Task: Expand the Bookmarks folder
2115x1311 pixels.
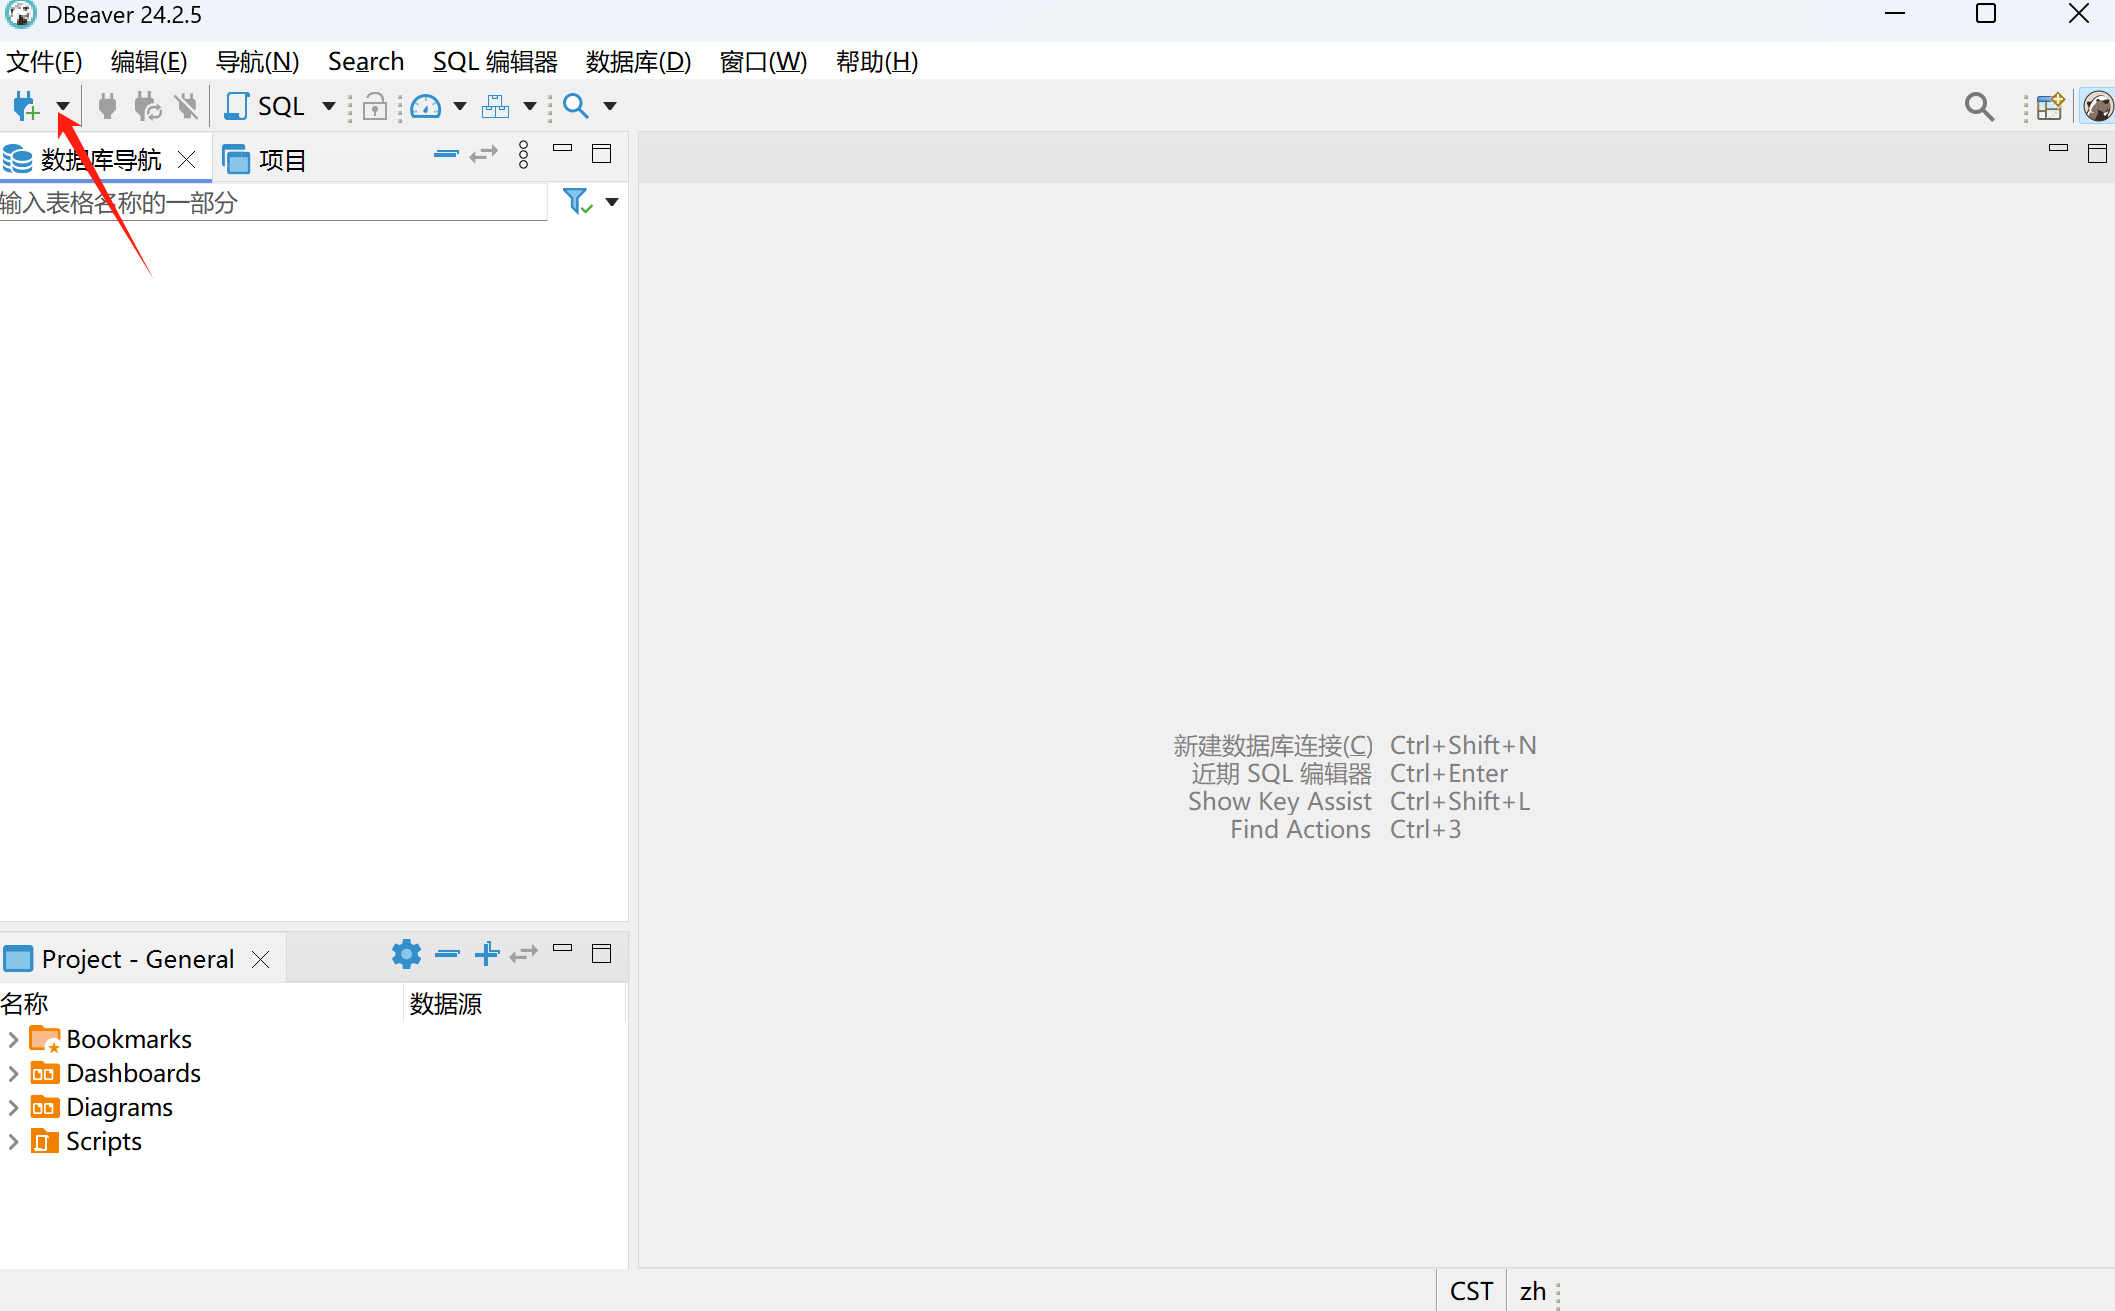Action: (13, 1040)
